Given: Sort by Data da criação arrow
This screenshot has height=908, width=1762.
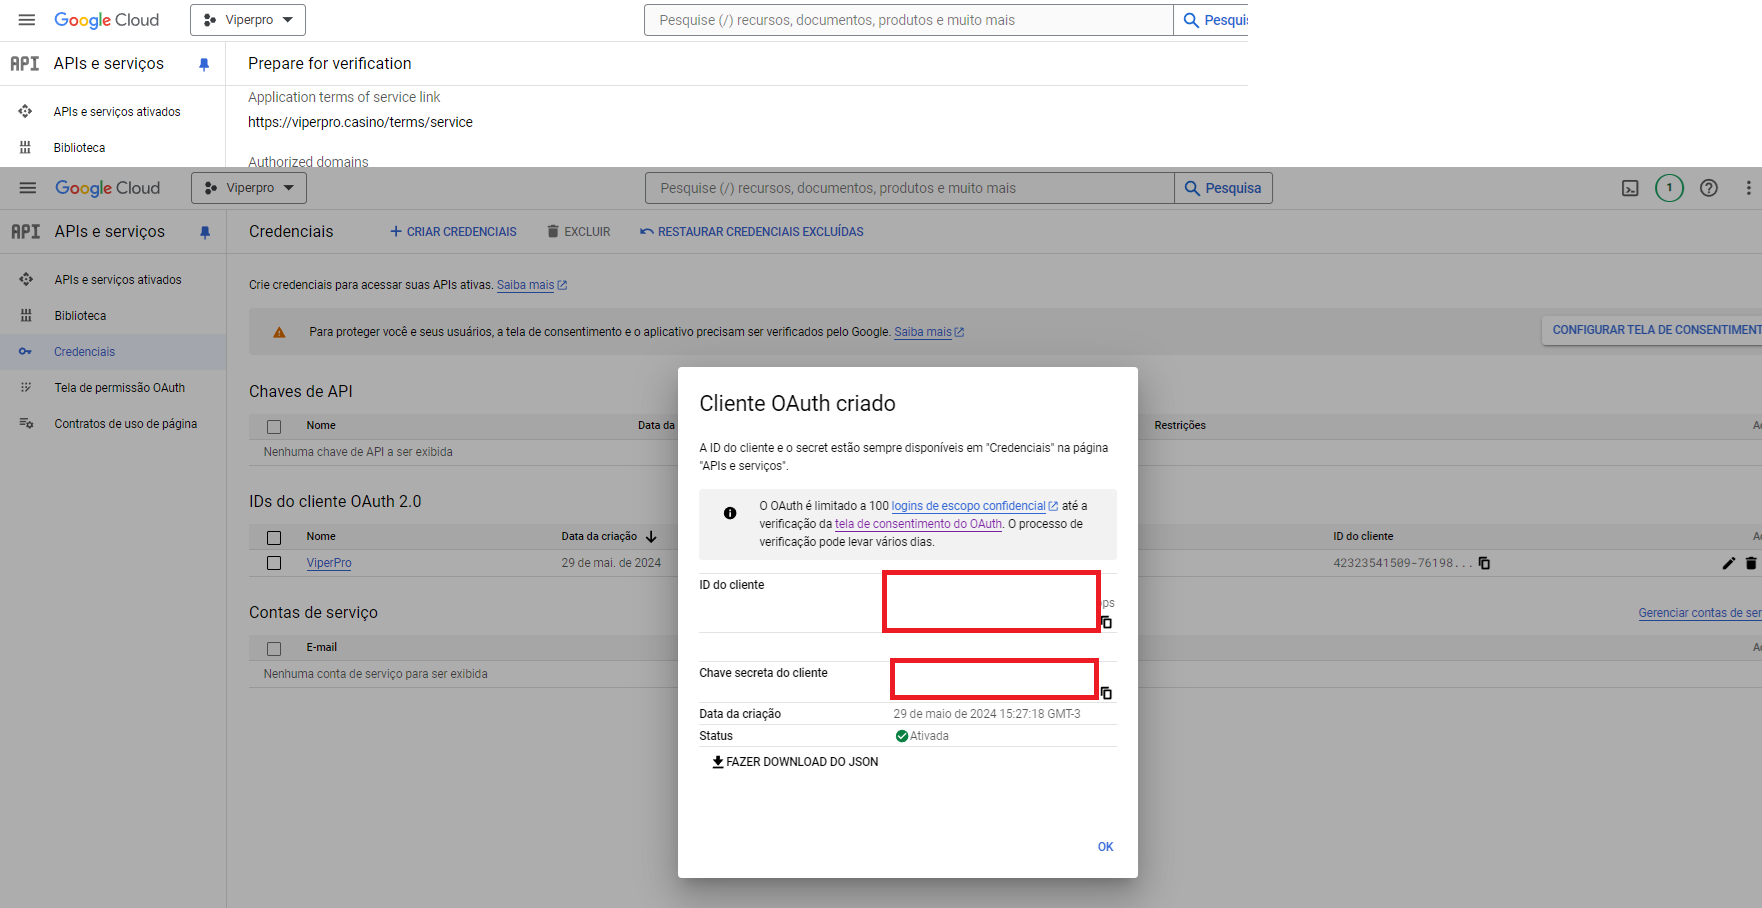Looking at the screenshot, I should (x=651, y=537).
